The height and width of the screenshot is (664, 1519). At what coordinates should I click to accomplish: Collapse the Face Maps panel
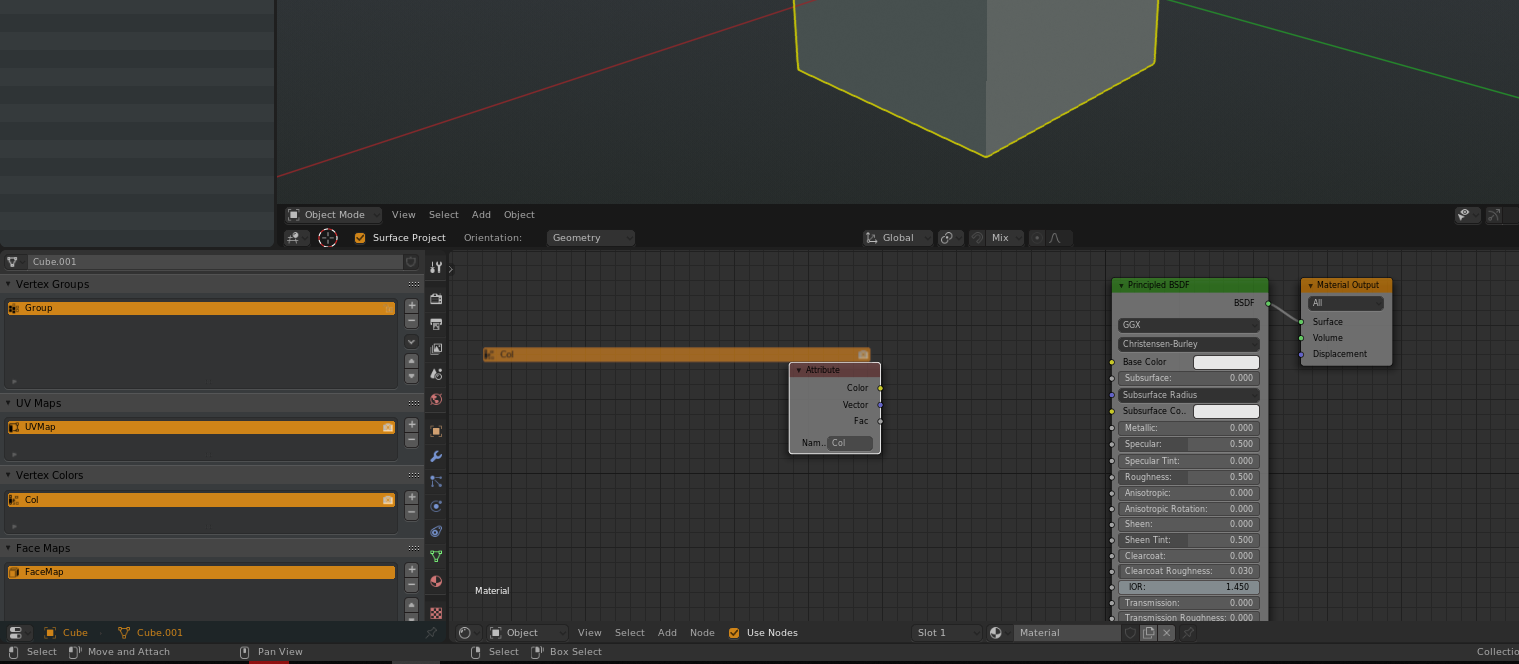[9, 548]
